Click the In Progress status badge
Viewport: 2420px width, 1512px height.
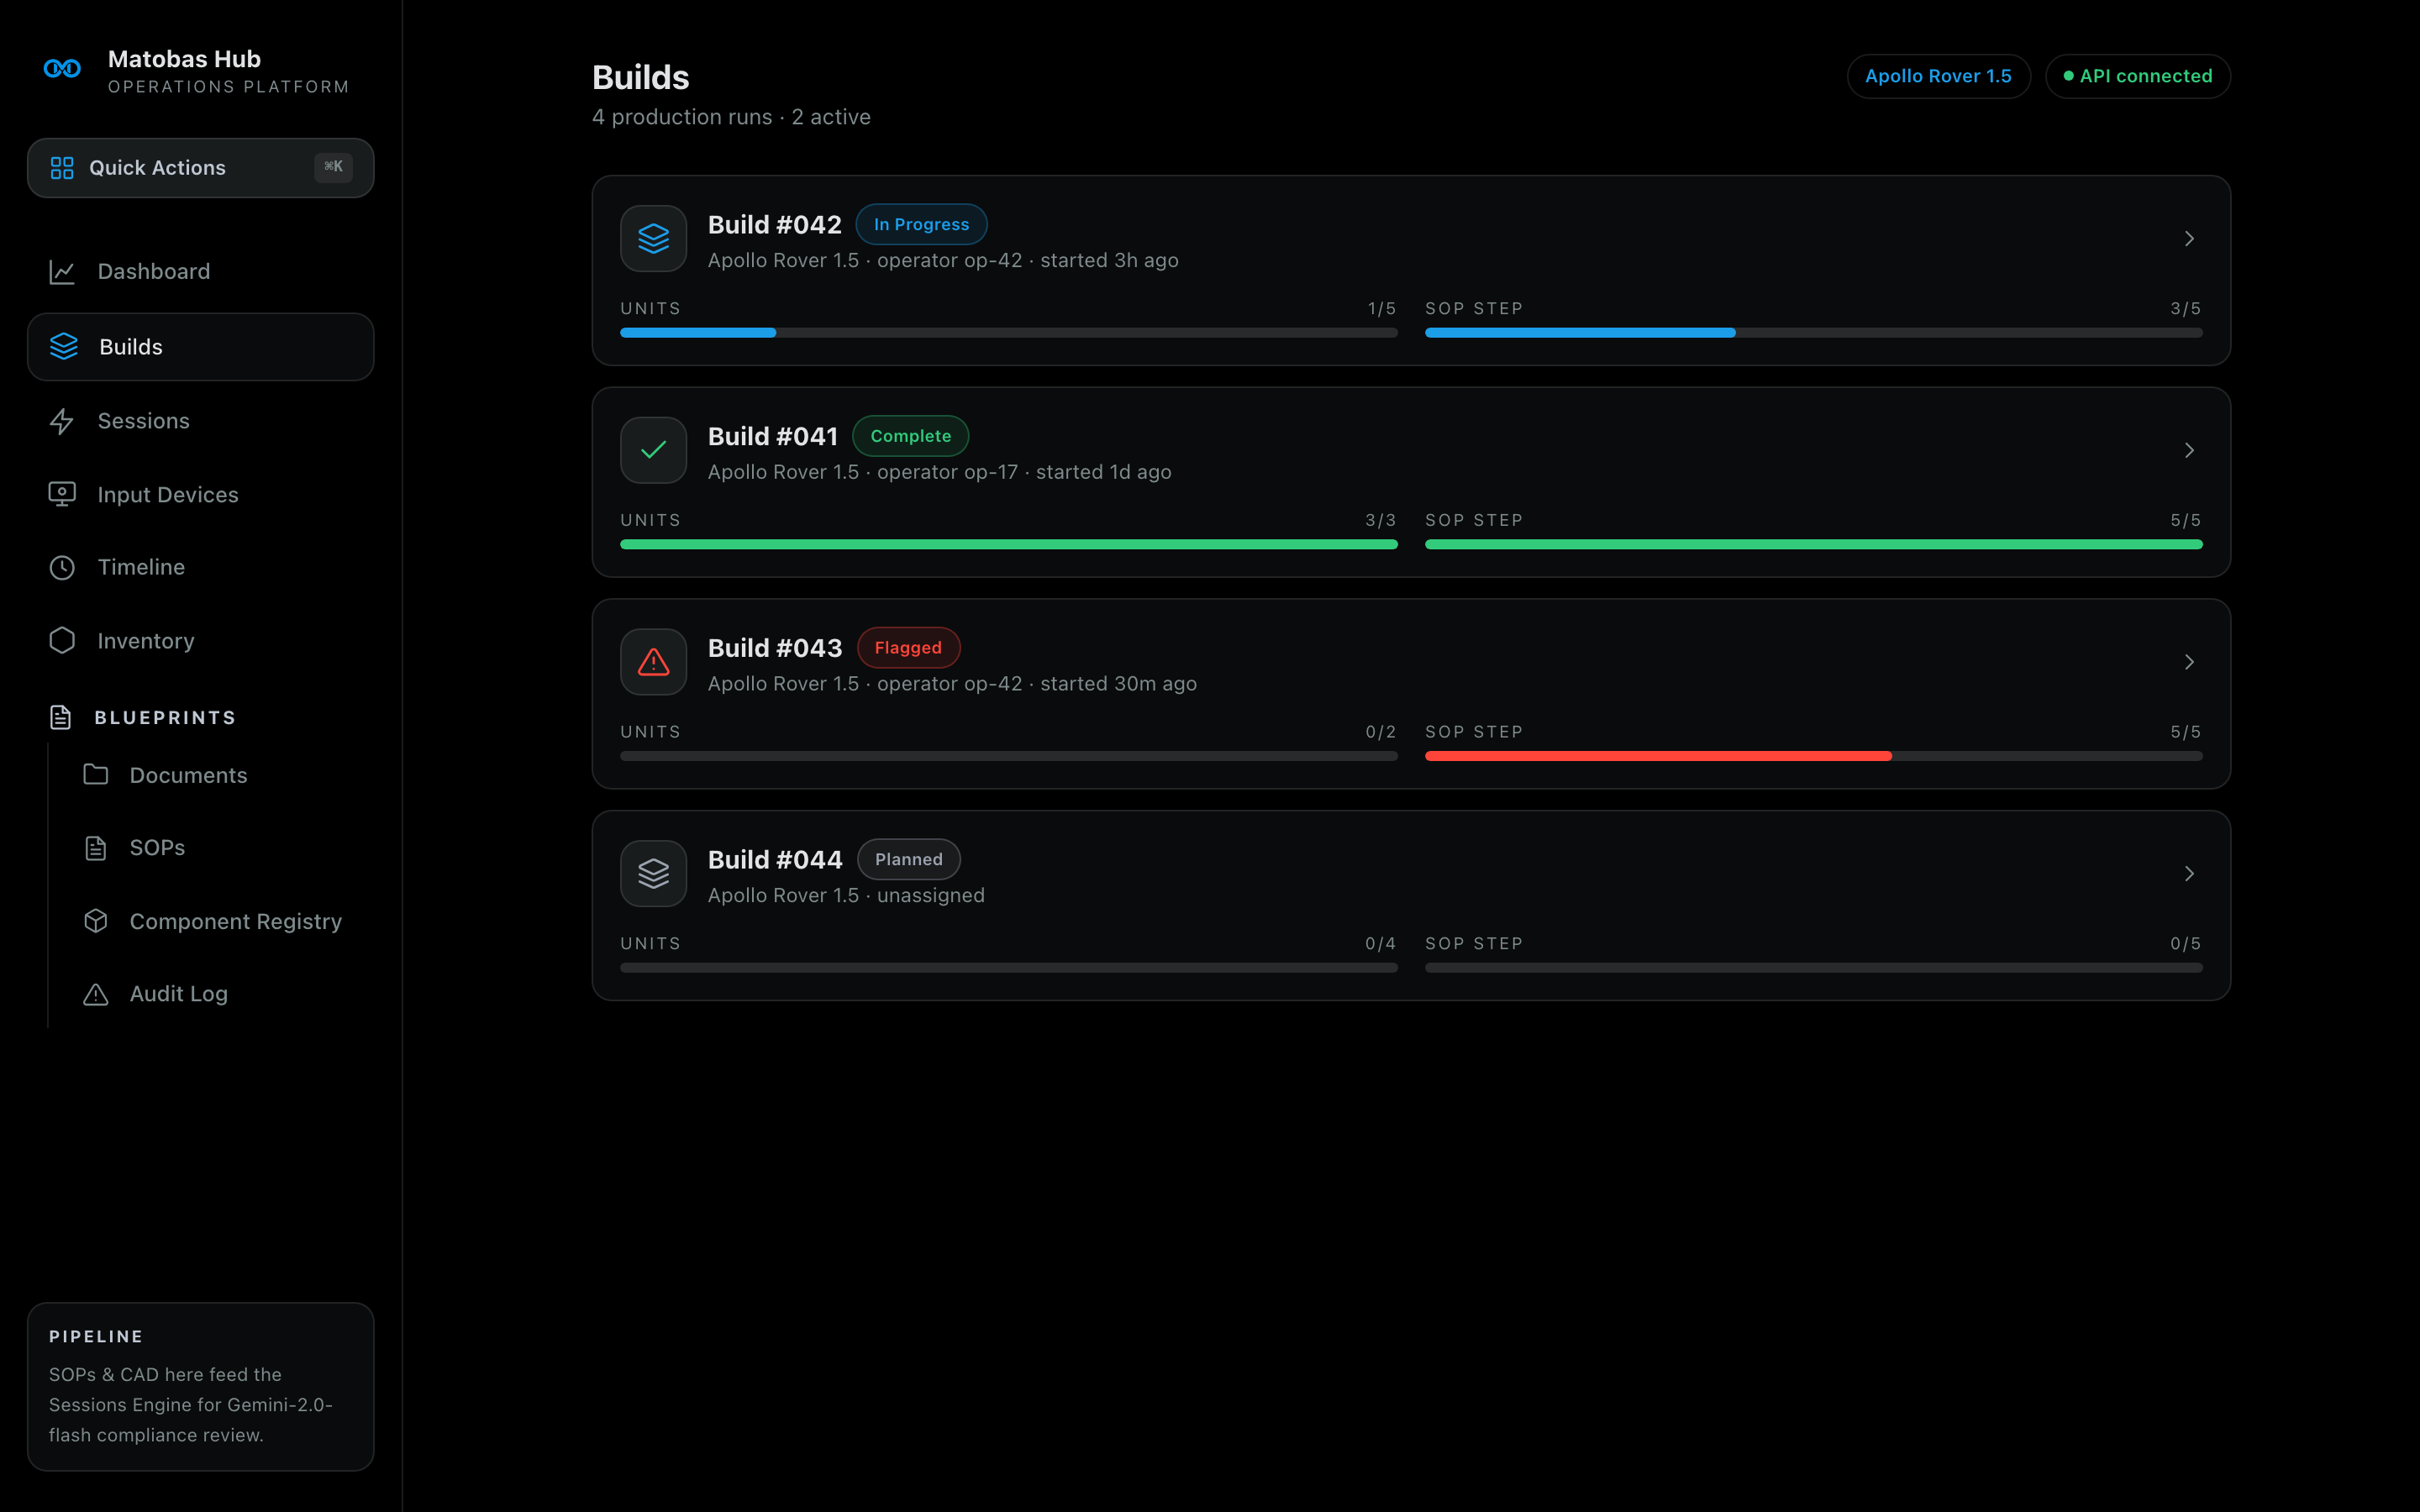click(x=921, y=224)
